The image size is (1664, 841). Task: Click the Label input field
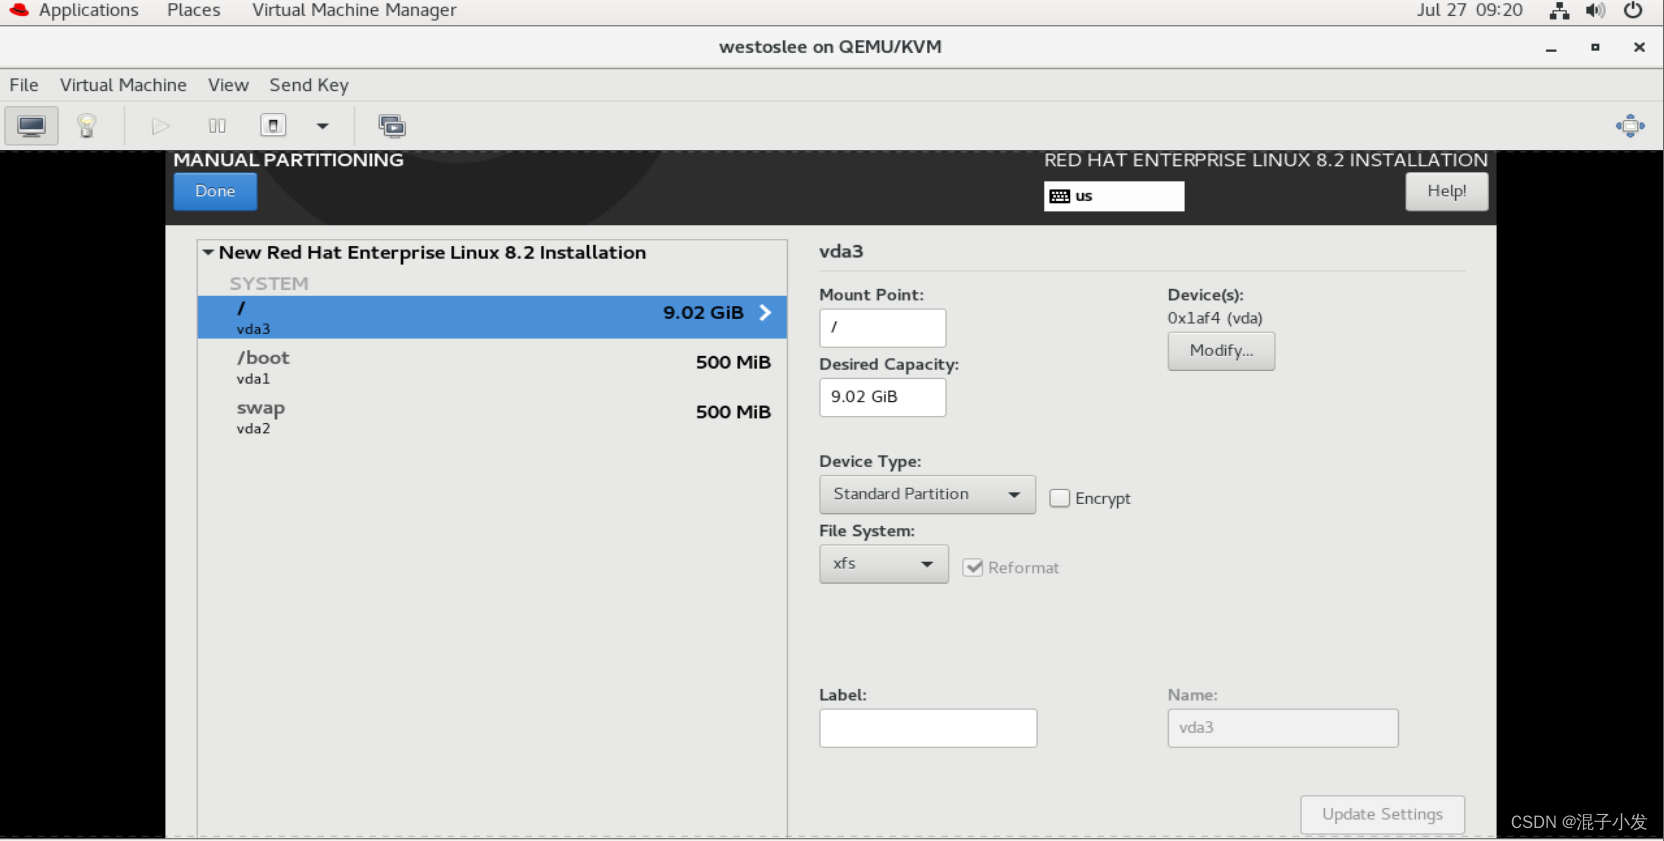coord(928,728)
